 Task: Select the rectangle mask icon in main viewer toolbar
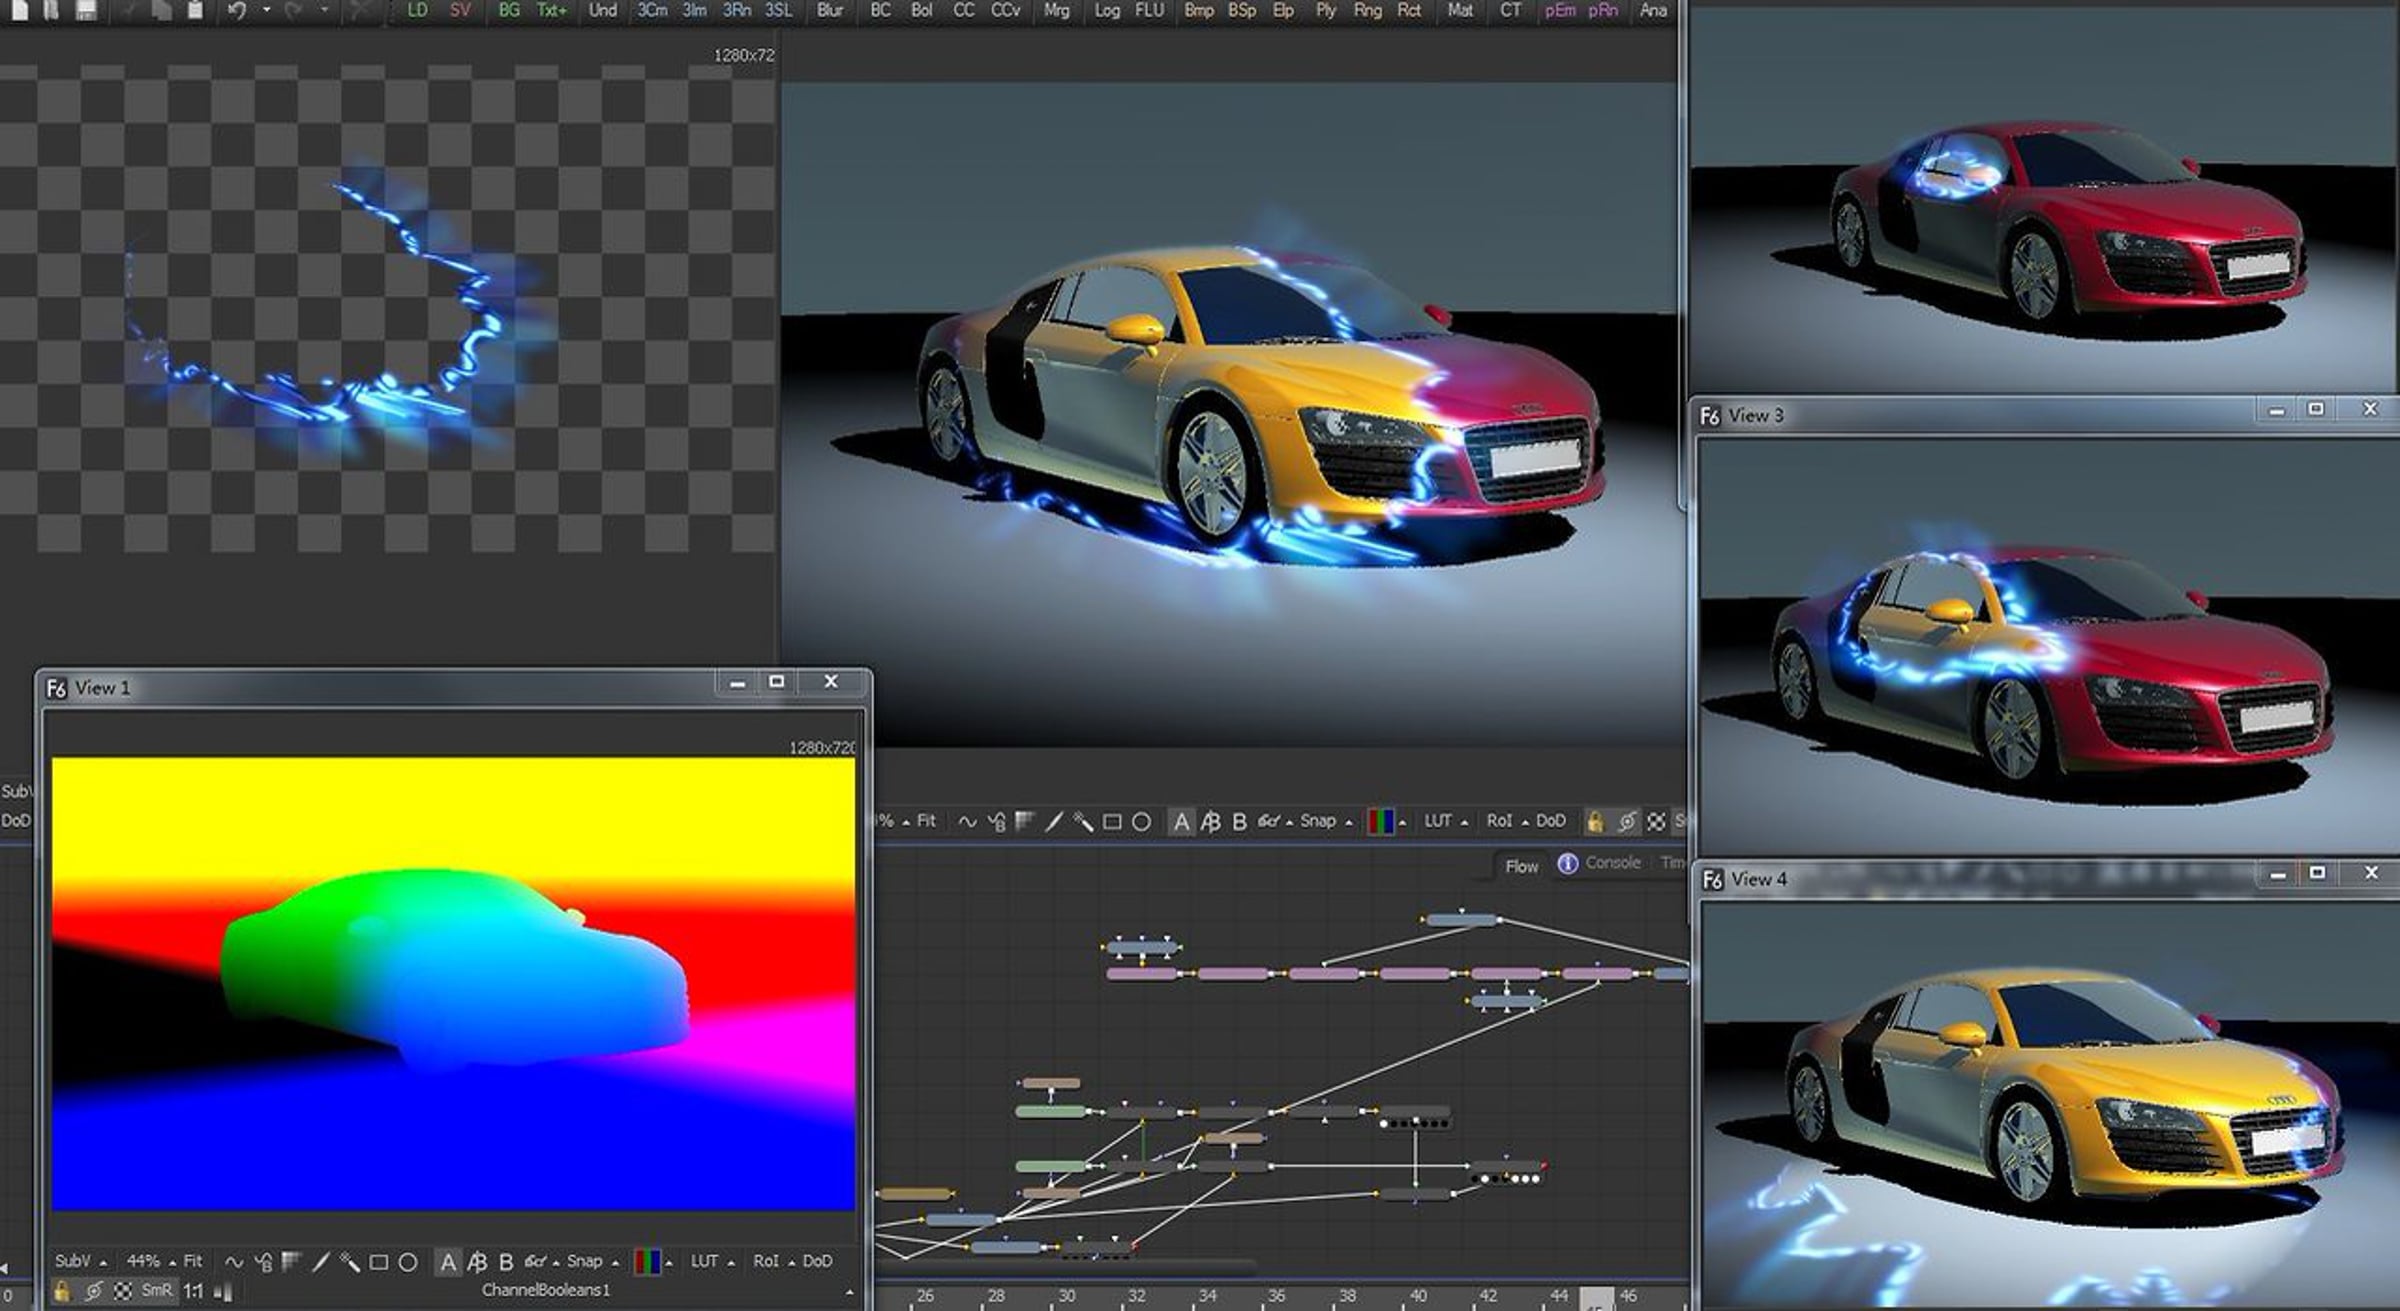(1112, 822)
